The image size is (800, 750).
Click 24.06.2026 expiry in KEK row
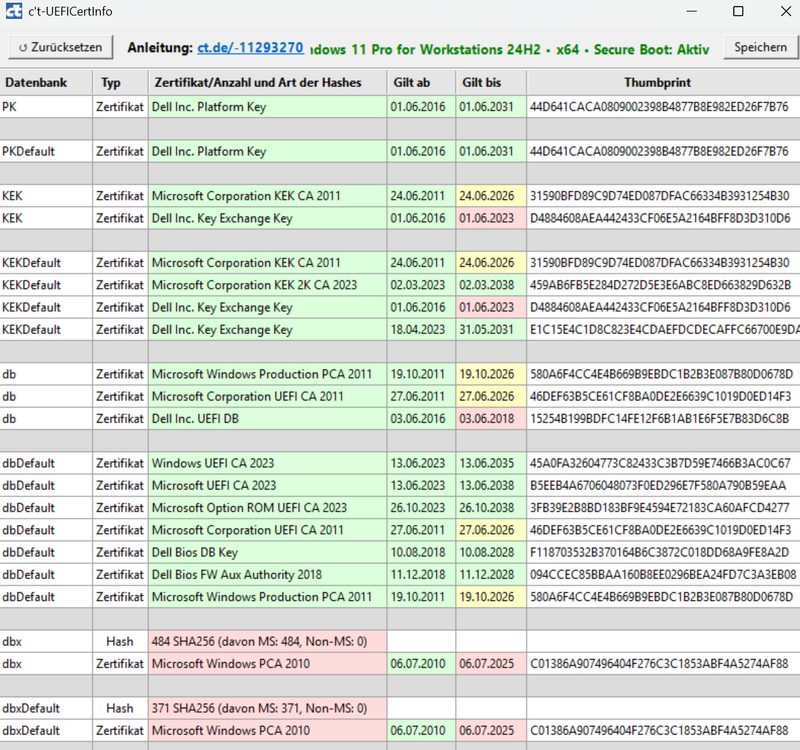click(491, 196)
